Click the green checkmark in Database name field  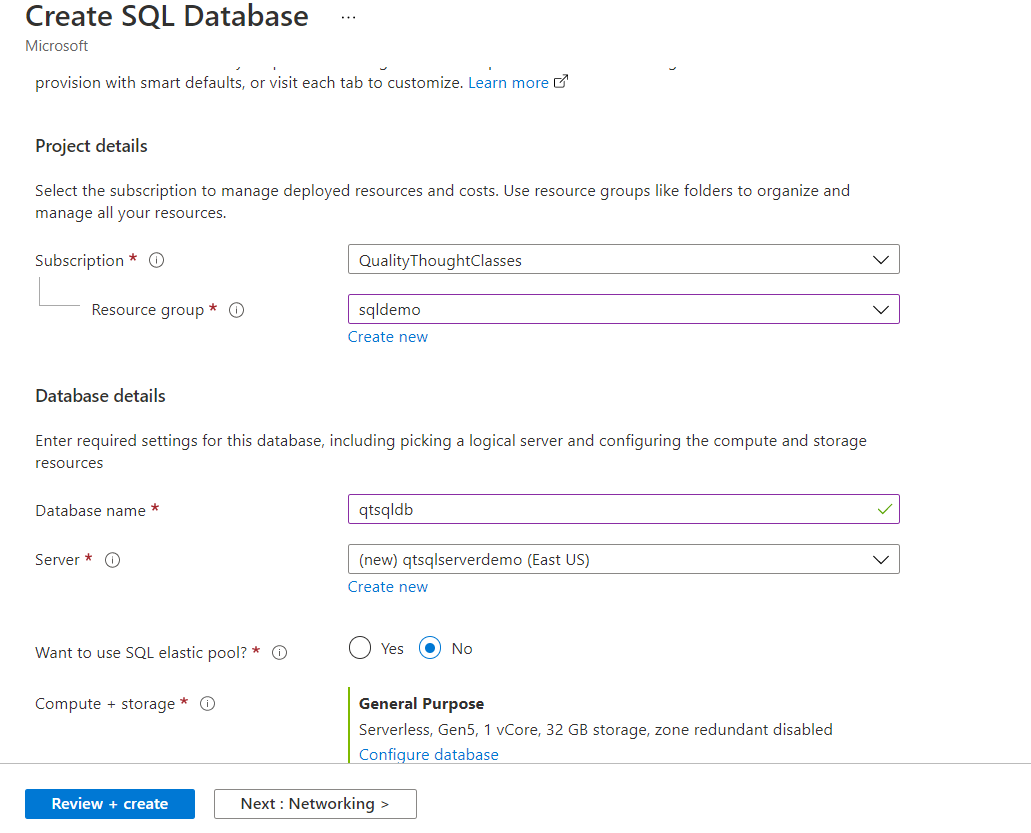[x=885, y=510]
